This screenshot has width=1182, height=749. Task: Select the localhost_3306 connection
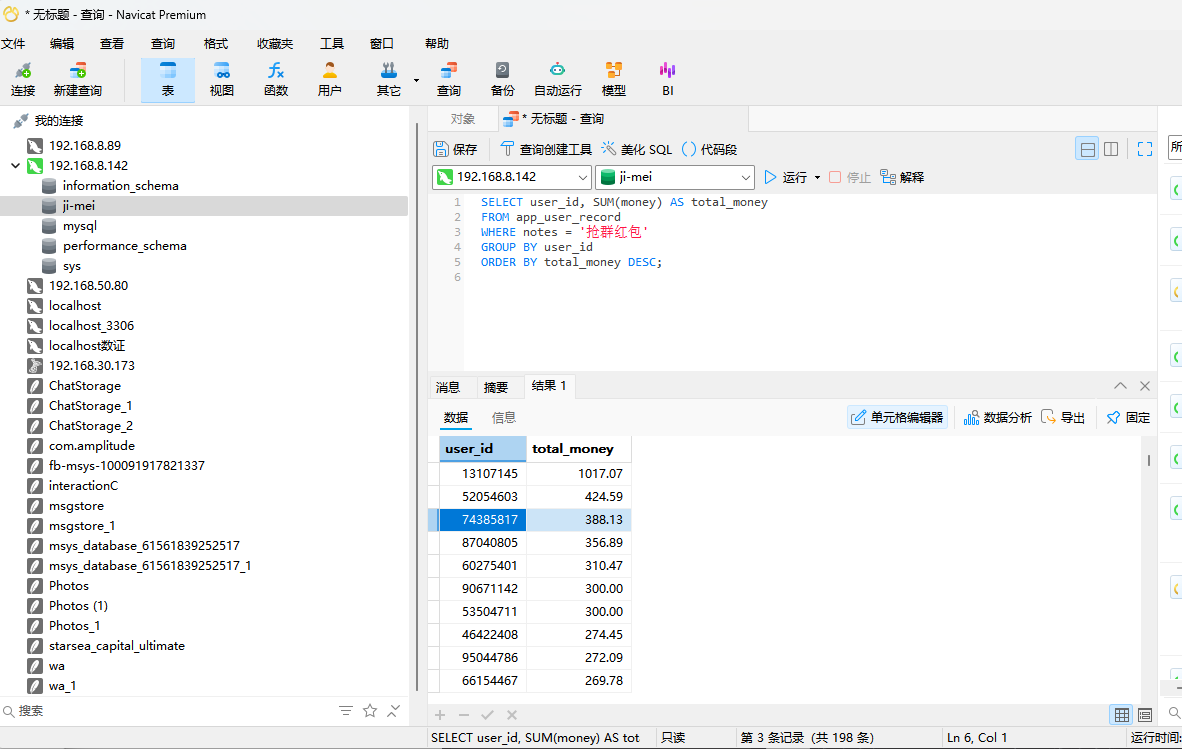[91, 326]
